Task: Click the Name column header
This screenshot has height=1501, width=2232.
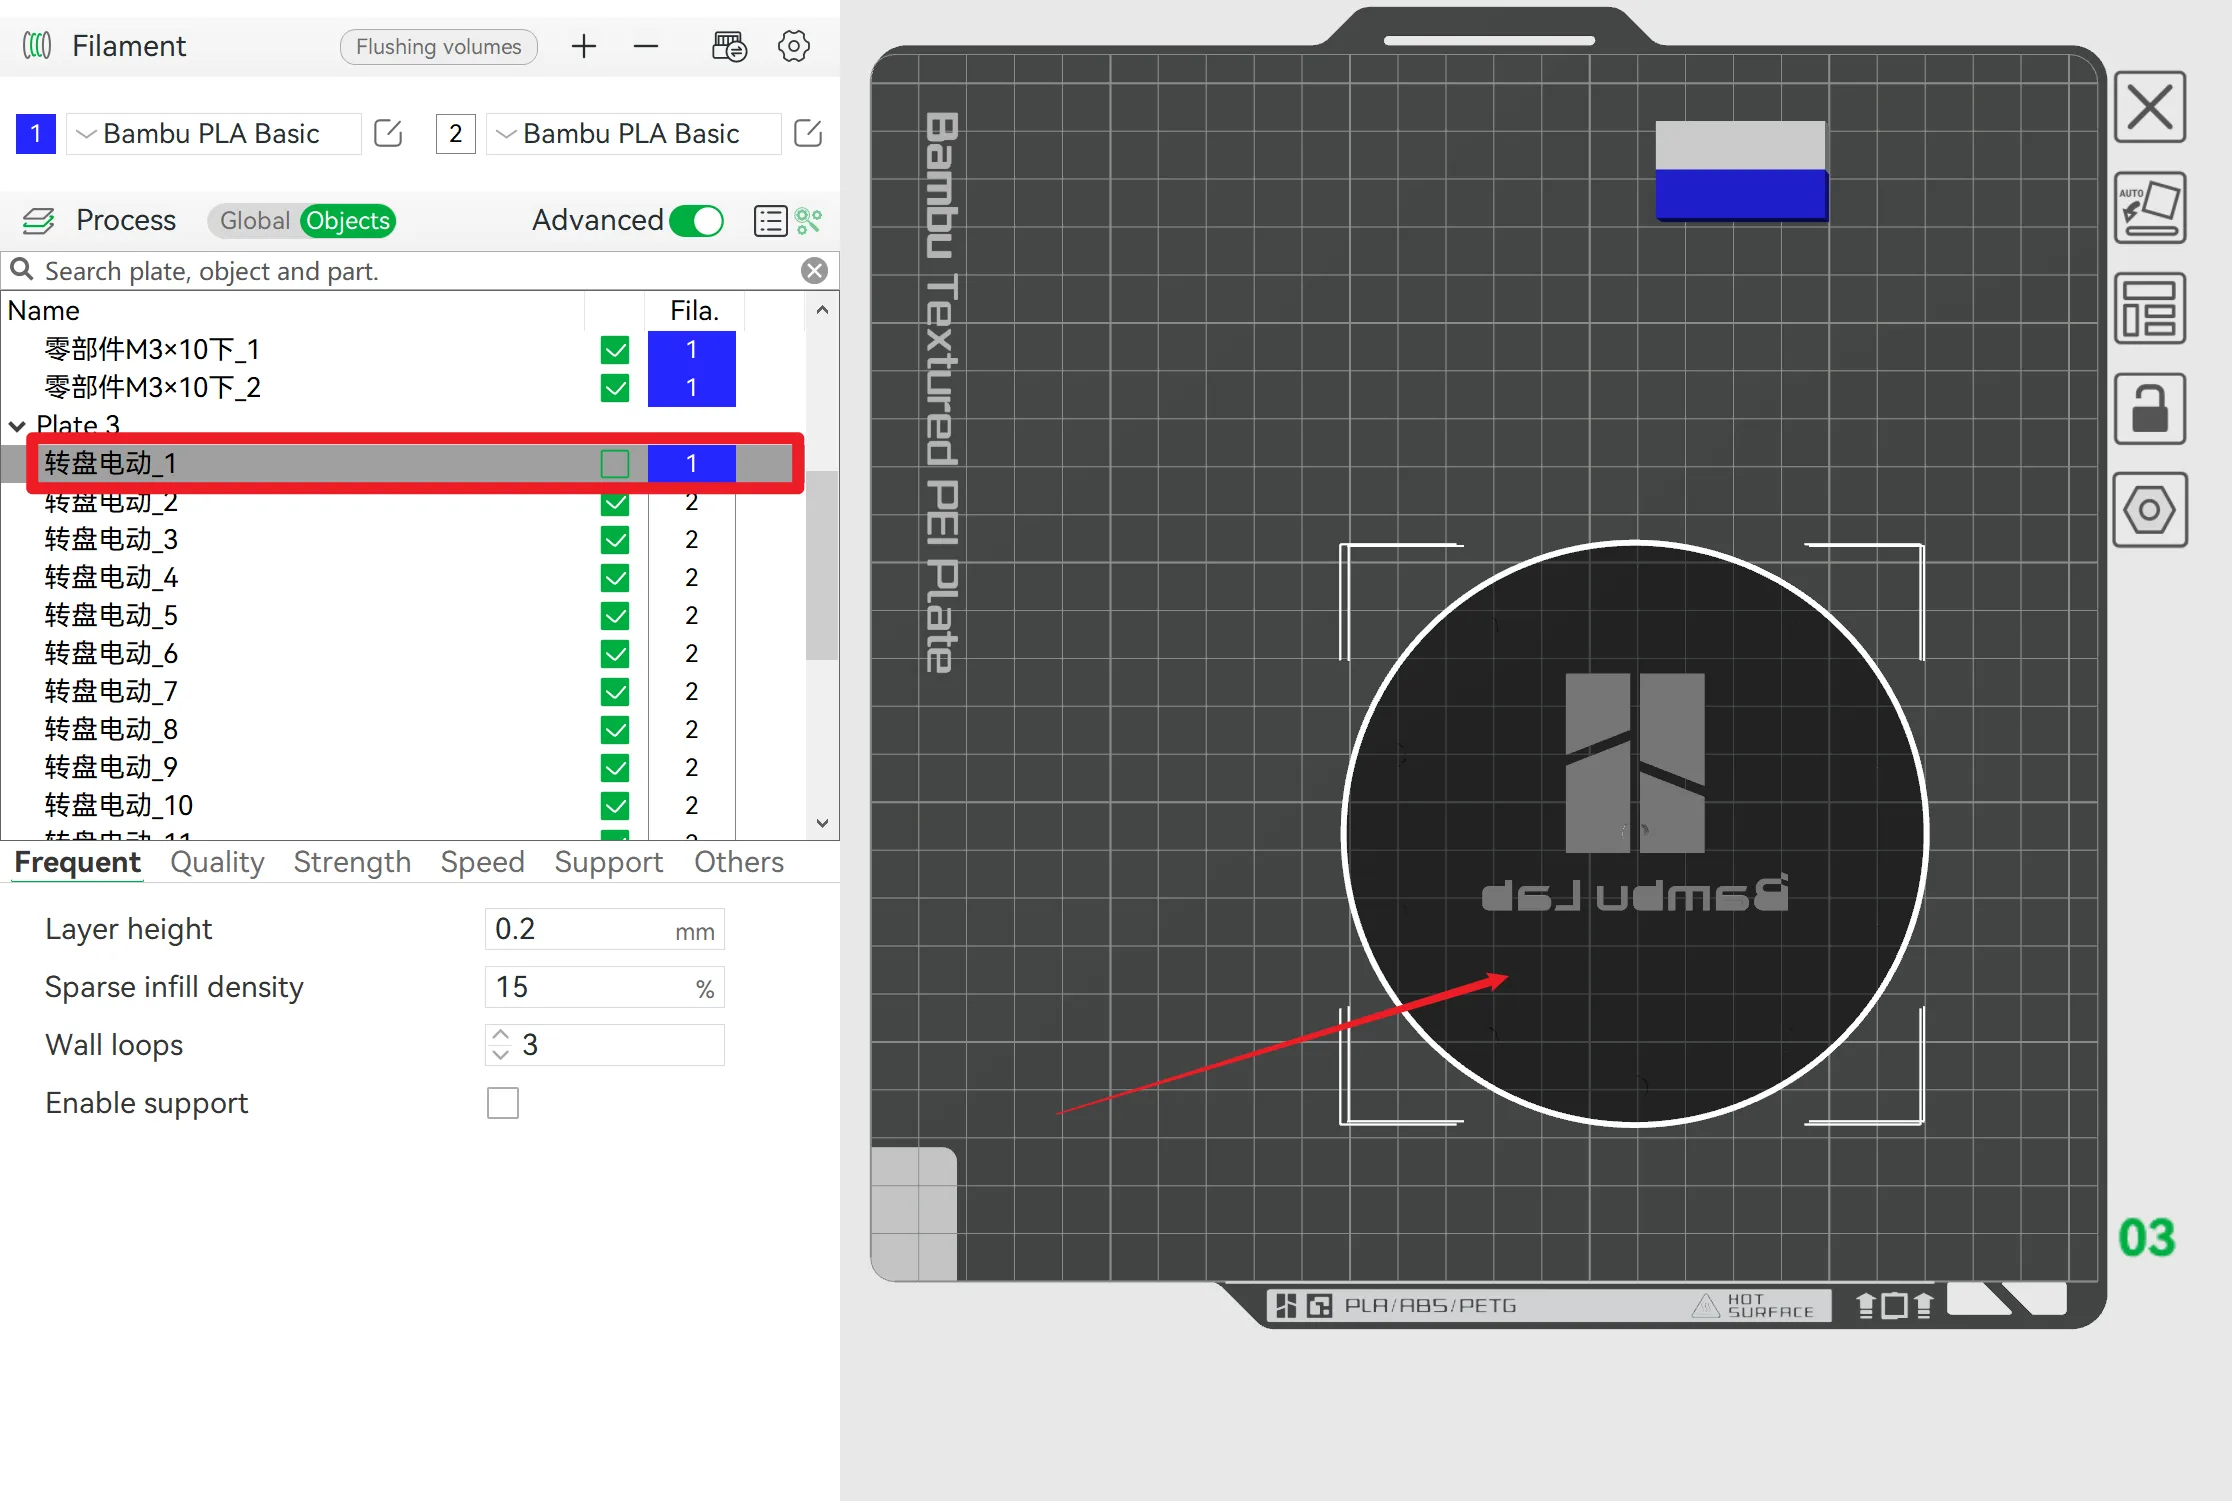Action: pos(43,311)
